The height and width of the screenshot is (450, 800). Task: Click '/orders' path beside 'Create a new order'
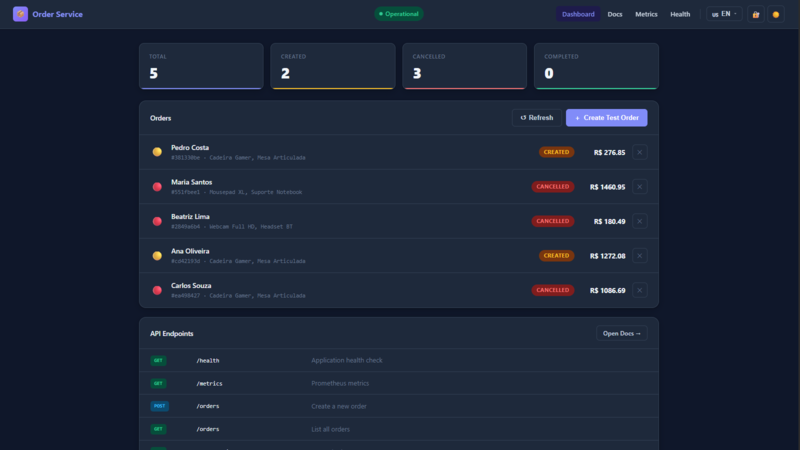[x=208, y=407]
